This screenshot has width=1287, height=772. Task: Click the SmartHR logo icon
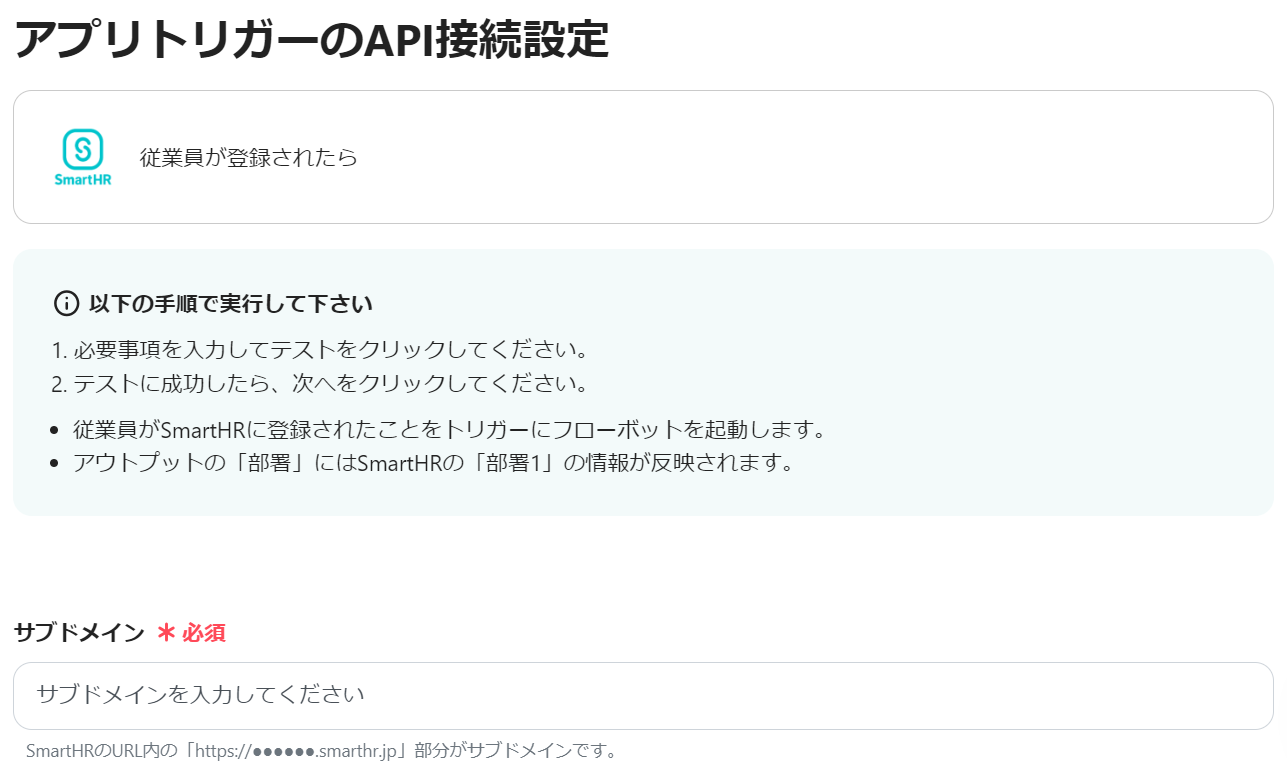pyautogui.click(x=83, y=149)
